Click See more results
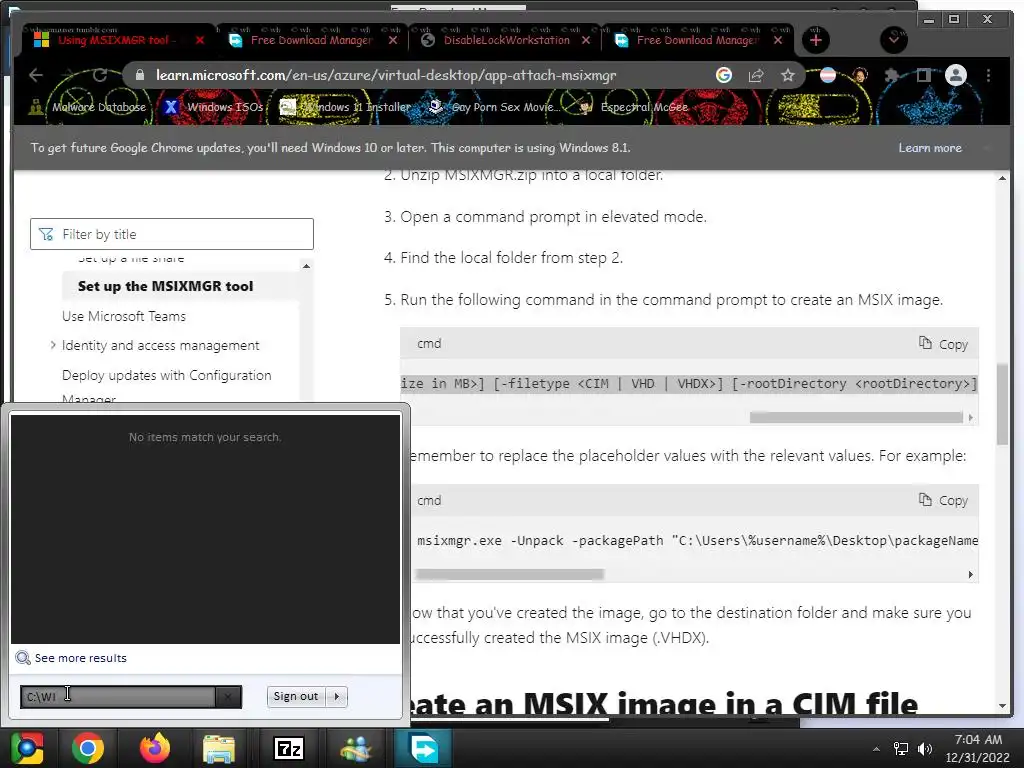 80,658
